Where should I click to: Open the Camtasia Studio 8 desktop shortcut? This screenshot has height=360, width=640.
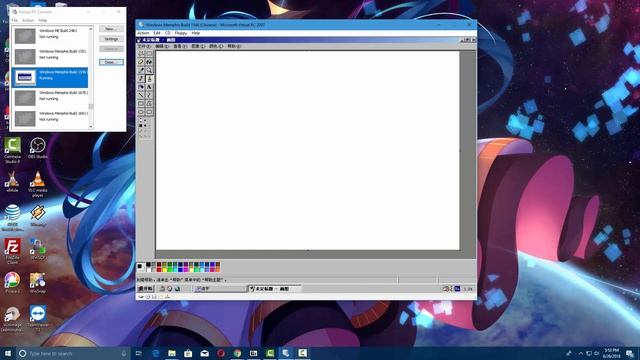[12, 150]
